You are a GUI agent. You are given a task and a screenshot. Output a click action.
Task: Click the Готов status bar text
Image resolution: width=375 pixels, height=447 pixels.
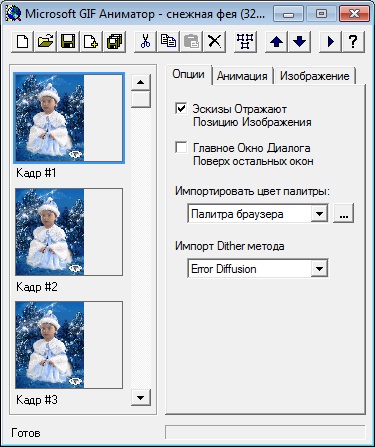(x=26, y=433)
